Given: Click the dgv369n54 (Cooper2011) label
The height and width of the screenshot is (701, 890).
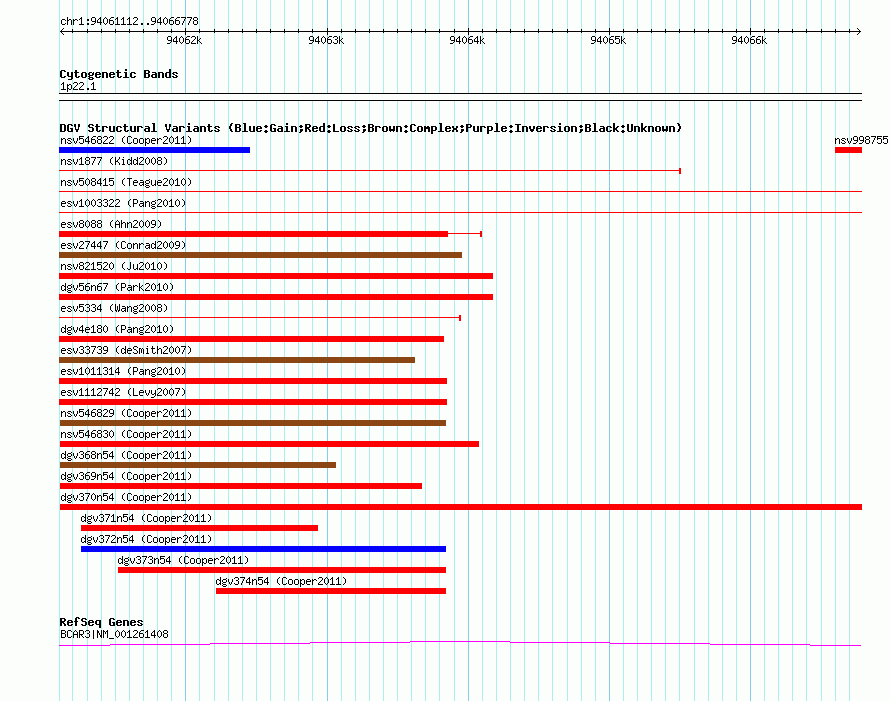Looking at the screenshot, I should click(126, 476).
